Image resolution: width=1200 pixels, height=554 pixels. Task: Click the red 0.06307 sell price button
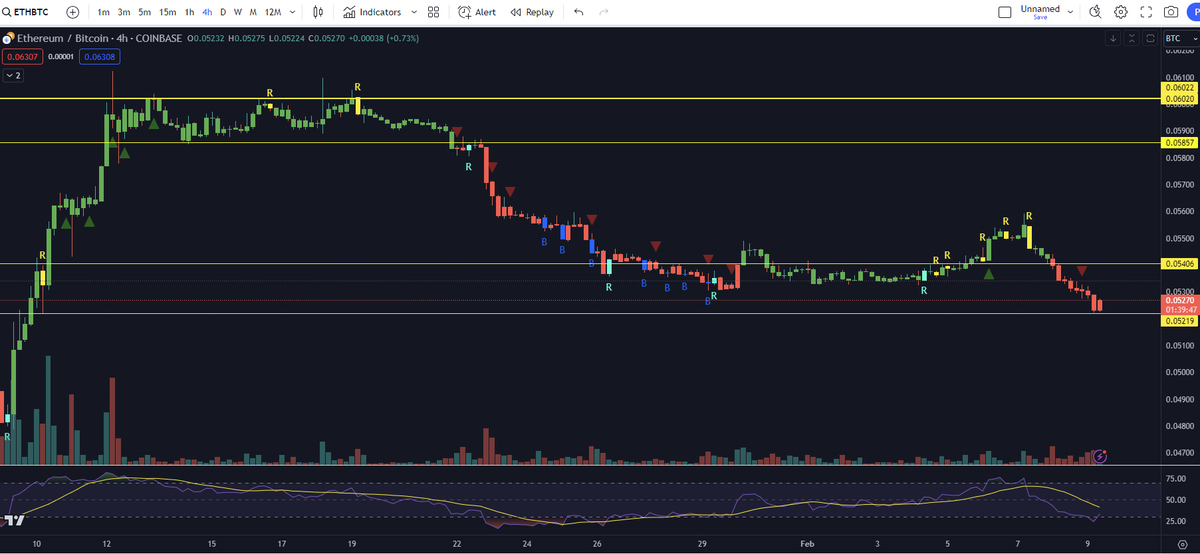pyautogui.click(x=21, y=57)
